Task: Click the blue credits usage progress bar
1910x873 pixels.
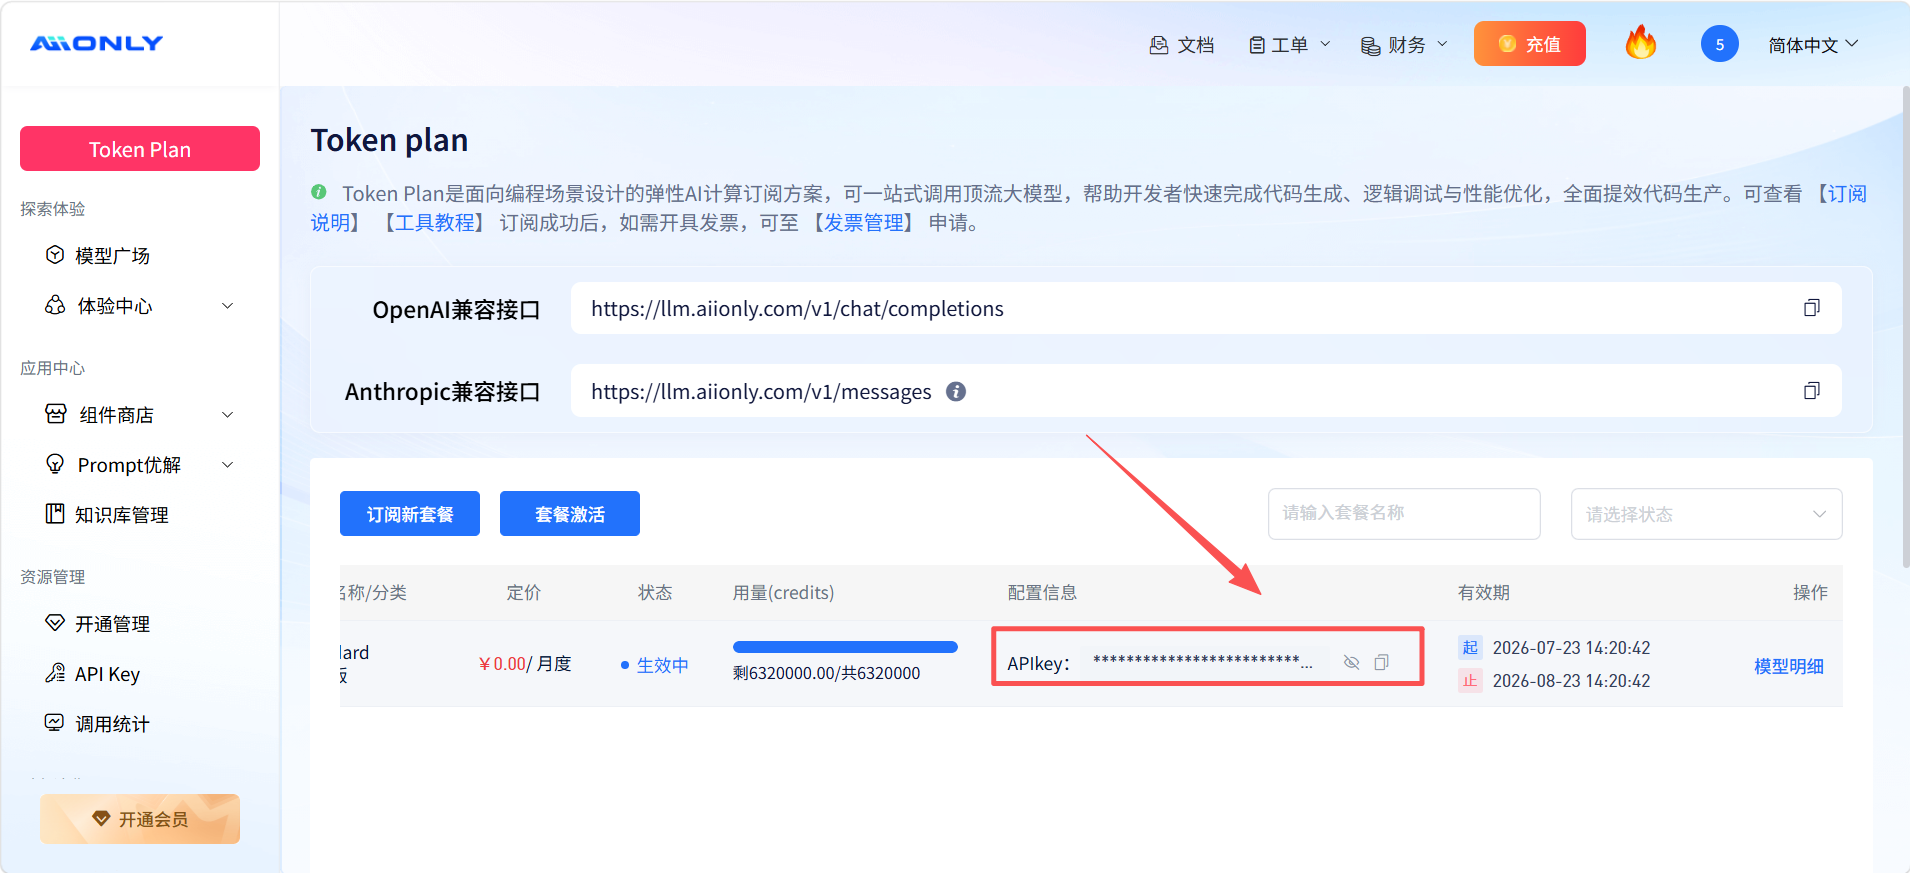Action: 845,647
